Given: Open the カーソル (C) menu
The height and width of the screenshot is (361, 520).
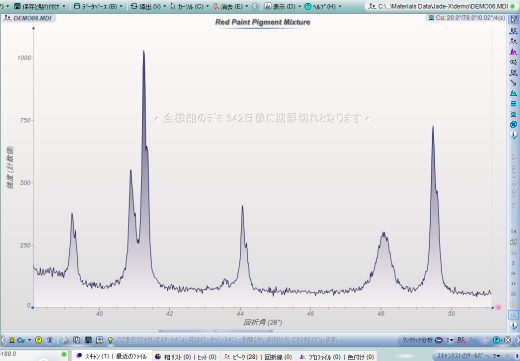Looking at the screenshot, I should point(187,6).
